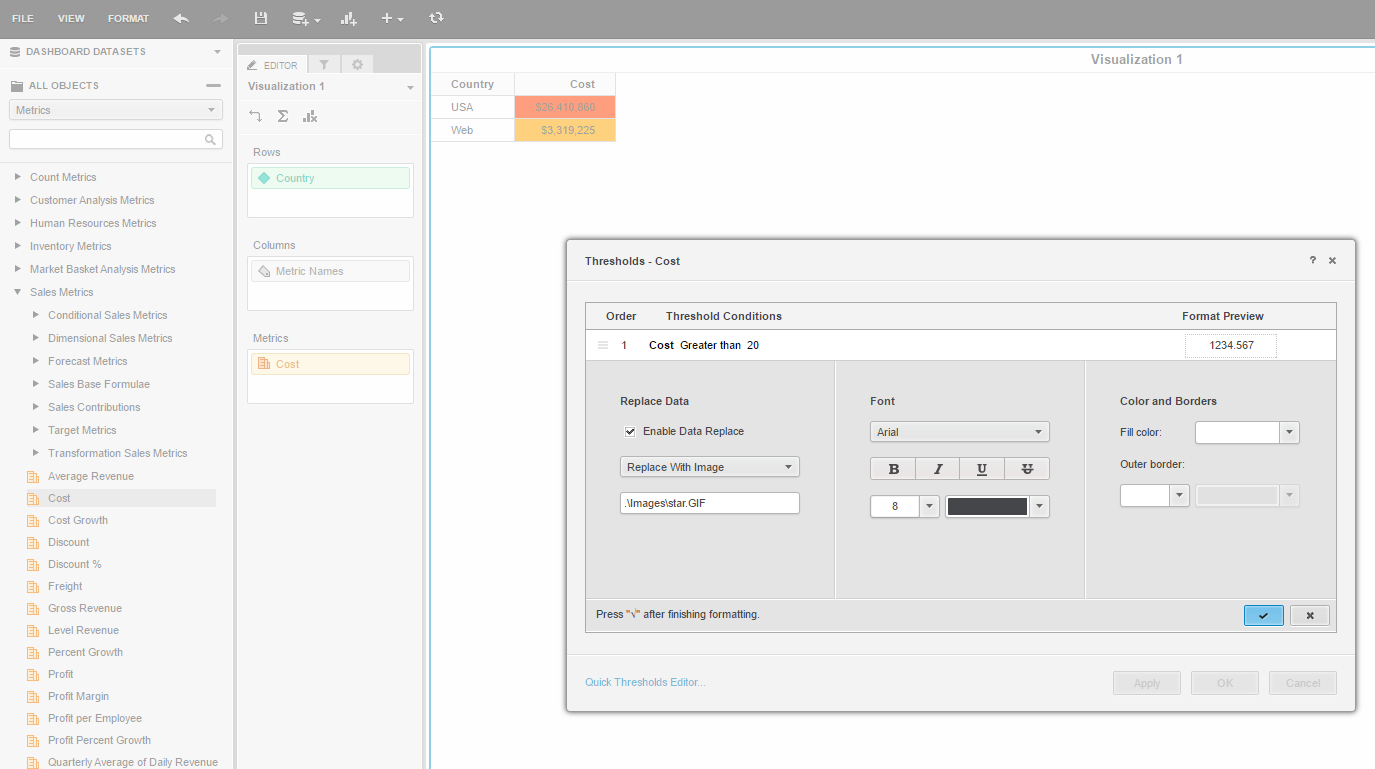Image resolution: width=1375 pixels, height=769 pixels.
Task: Open the Arial font family dropdown
Action: point(959,431)
